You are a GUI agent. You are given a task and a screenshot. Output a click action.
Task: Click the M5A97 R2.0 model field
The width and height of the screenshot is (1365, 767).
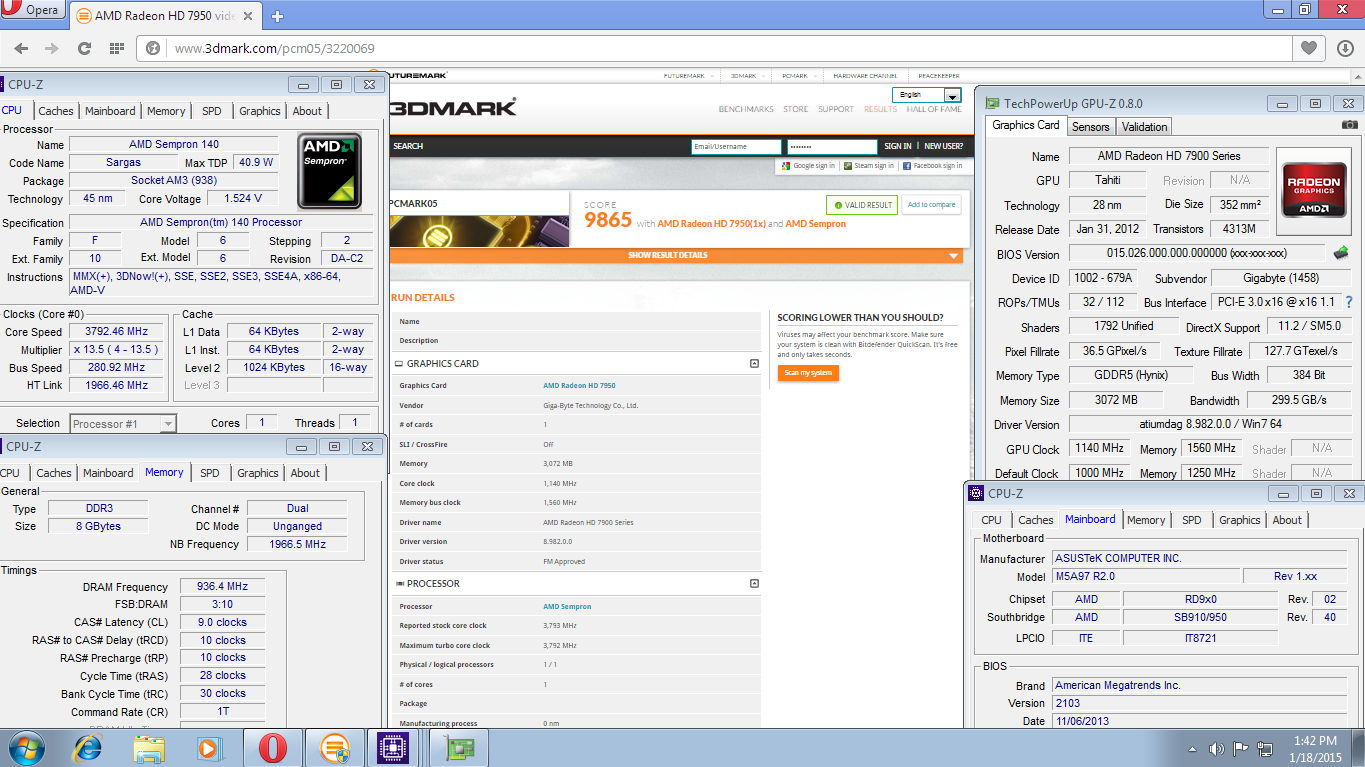pos(1145,577)
